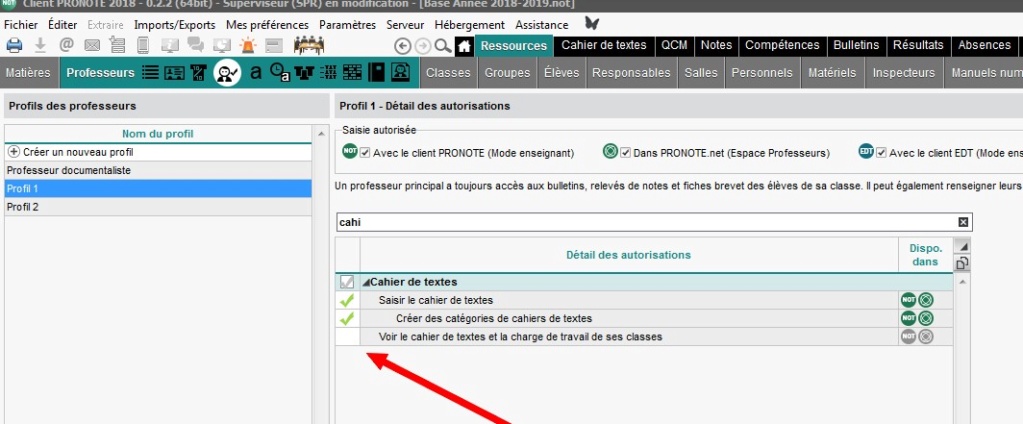The width and height of the screenshot is (1023, 424).
Task: Open the Hébergement menu
Action: (470, 25)
